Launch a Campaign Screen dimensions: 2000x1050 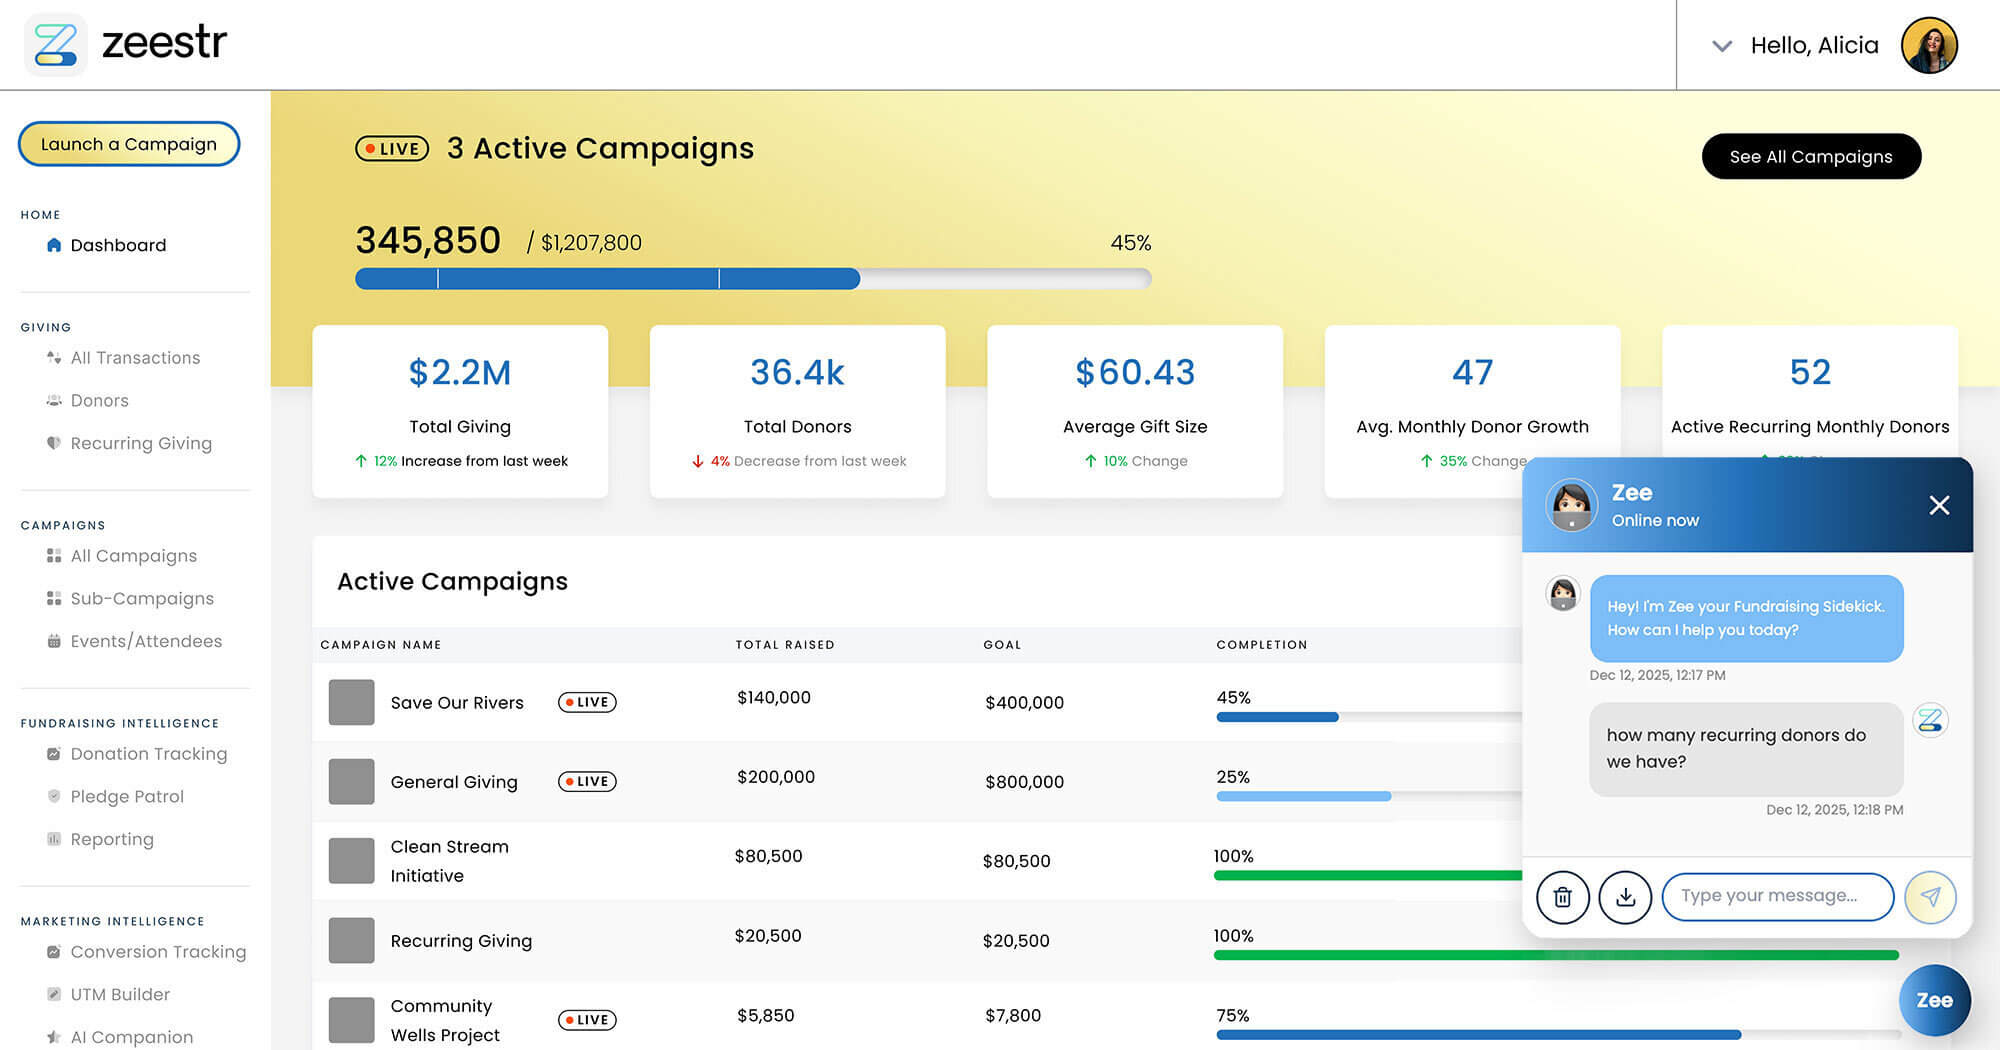click(x=128, y=144)
